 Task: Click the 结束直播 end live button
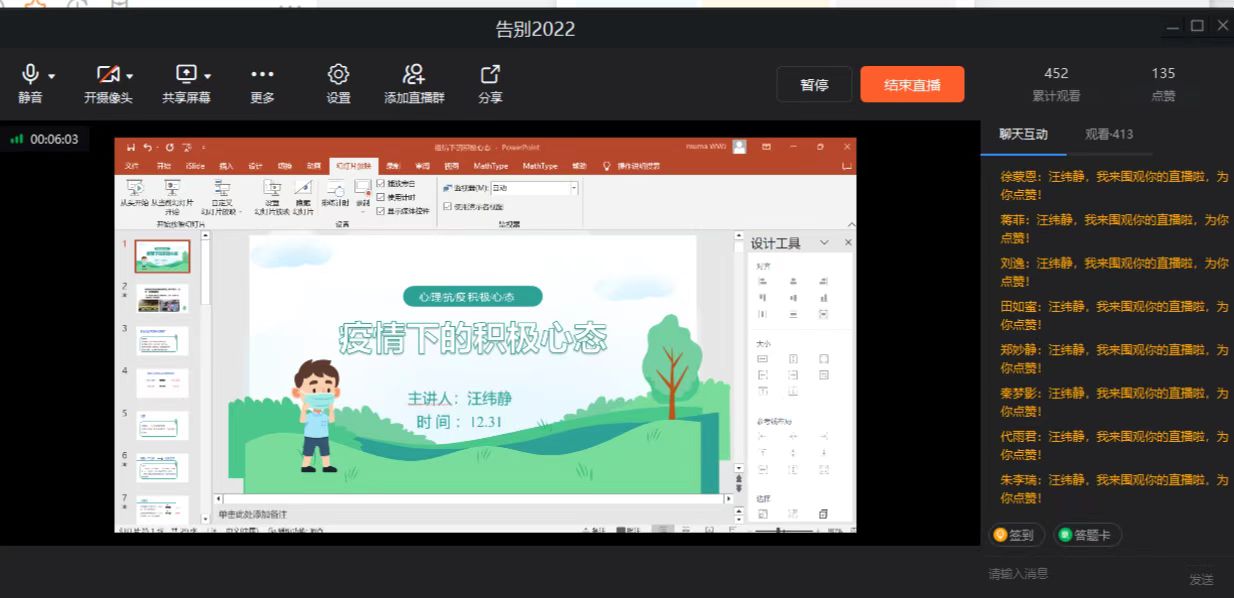click(x=912, y=85)
